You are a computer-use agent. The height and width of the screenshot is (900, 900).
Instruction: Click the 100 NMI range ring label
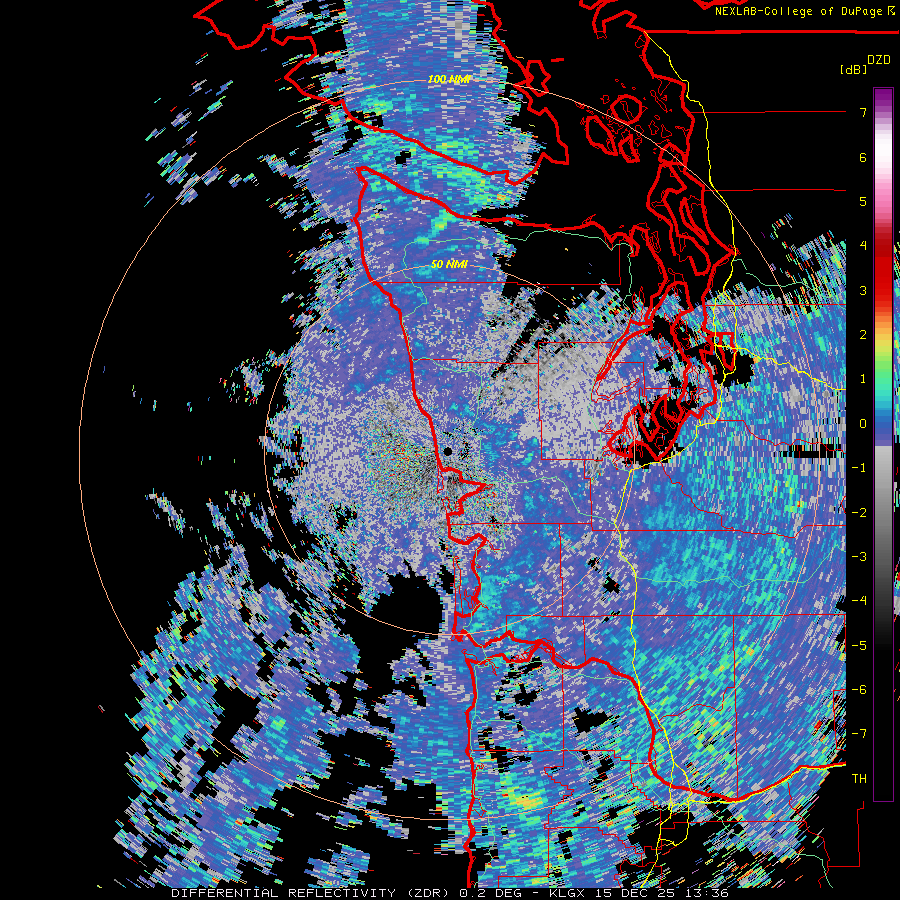(449, 79)
